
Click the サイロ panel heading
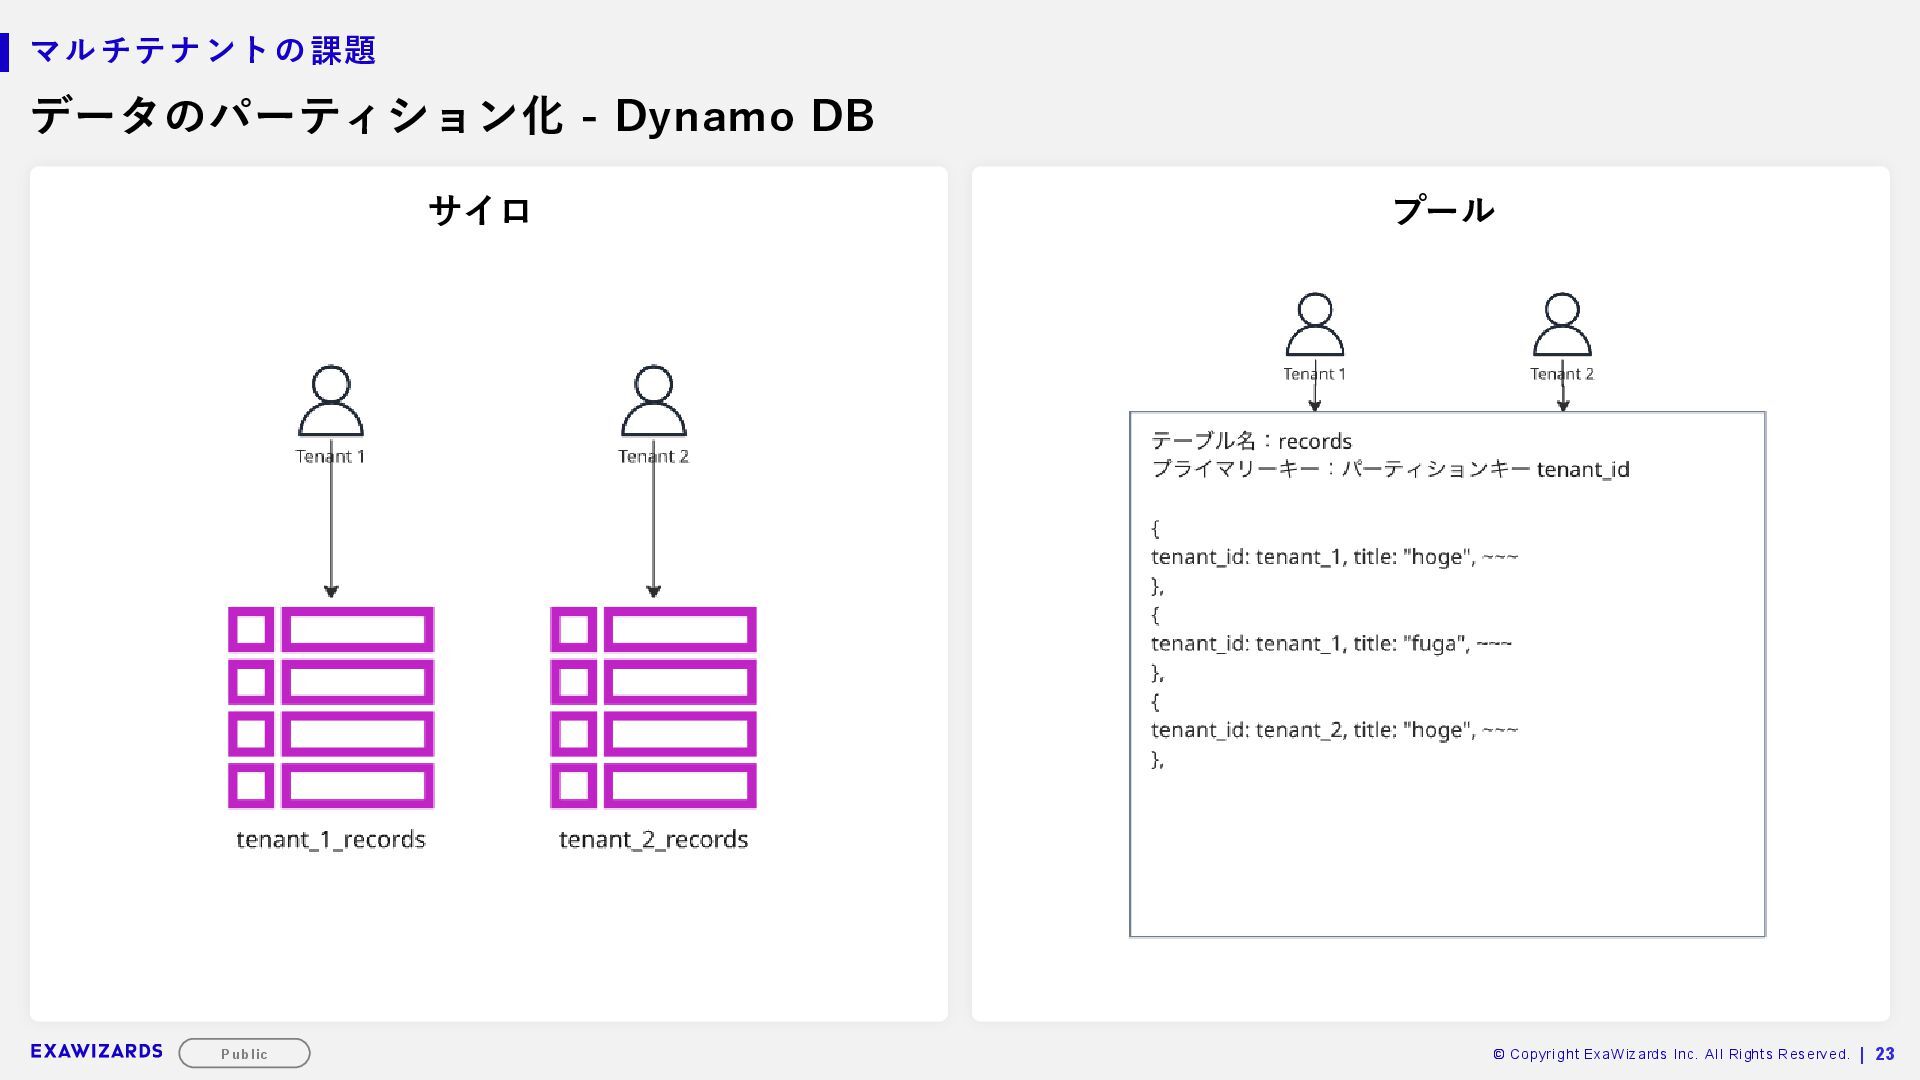click(x=480, y=211)
